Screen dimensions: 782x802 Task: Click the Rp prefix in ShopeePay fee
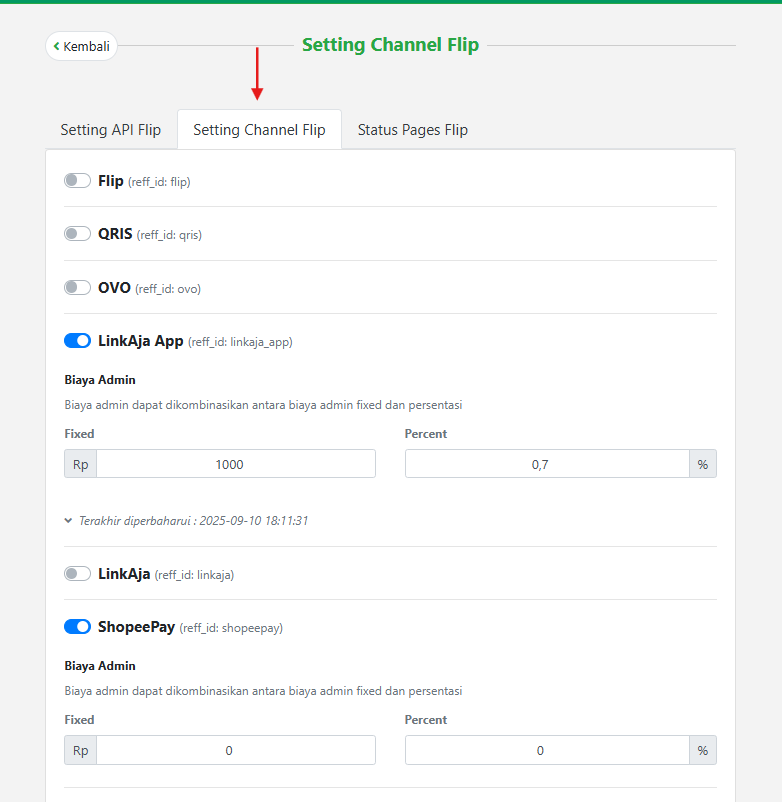80,750
